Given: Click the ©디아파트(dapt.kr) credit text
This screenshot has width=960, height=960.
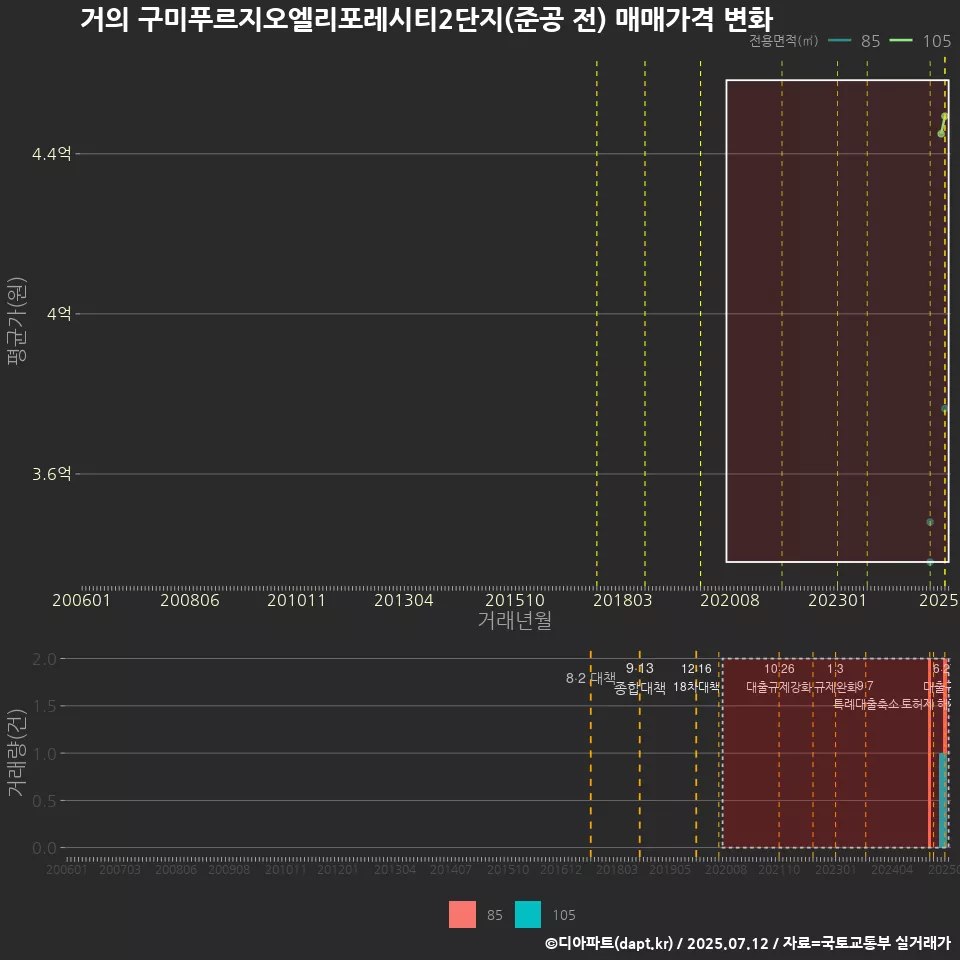Looking at the screenshot, I should click(x=609, y=943).
